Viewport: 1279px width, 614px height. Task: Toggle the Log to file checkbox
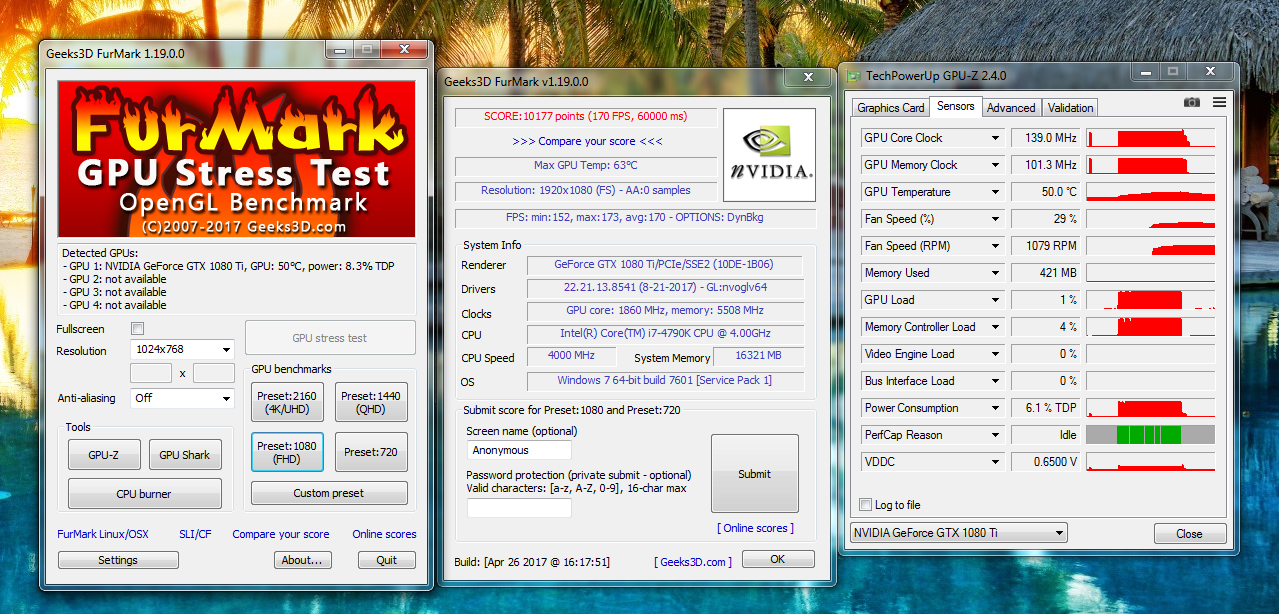(x=866, y=505)
